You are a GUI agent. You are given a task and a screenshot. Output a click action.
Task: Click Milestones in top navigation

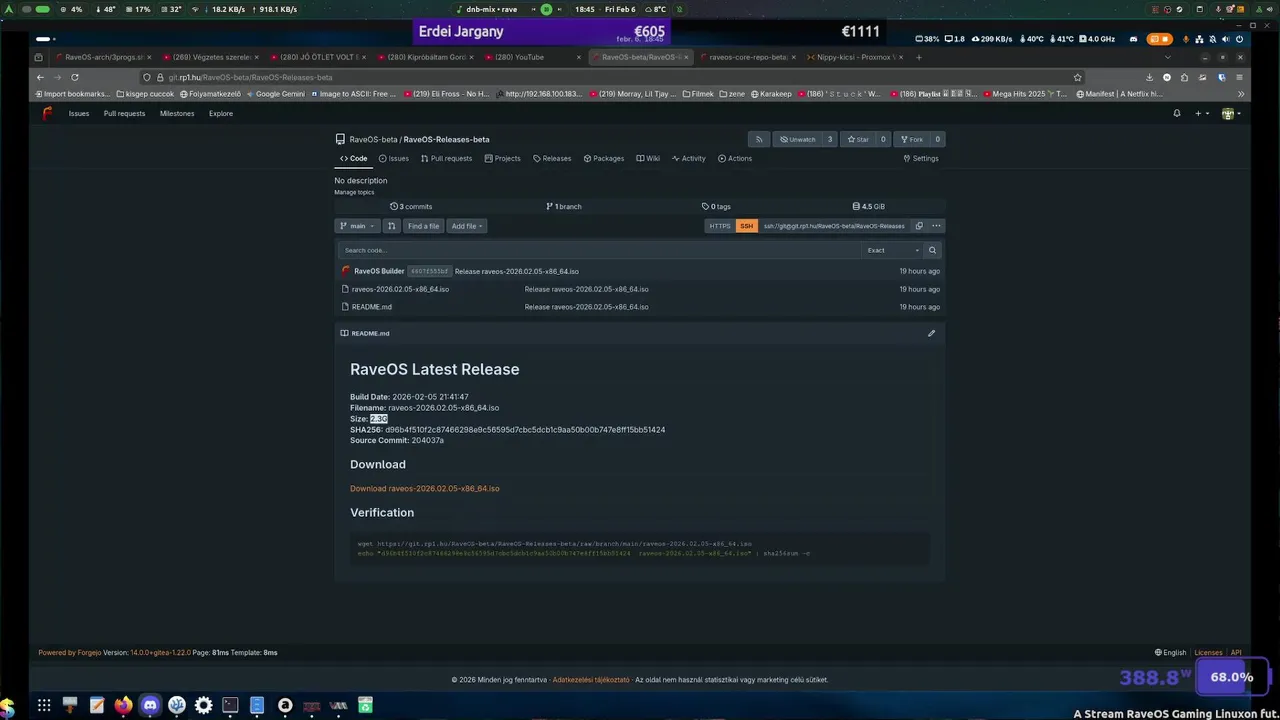[x=177, y=113]
